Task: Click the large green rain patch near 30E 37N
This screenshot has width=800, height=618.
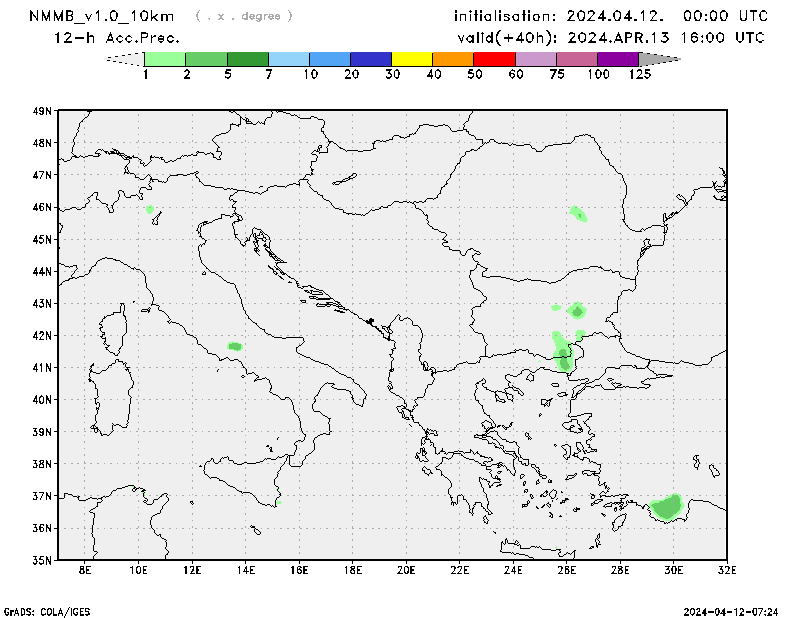Action: pyautogui.click(x=668, y=507)
